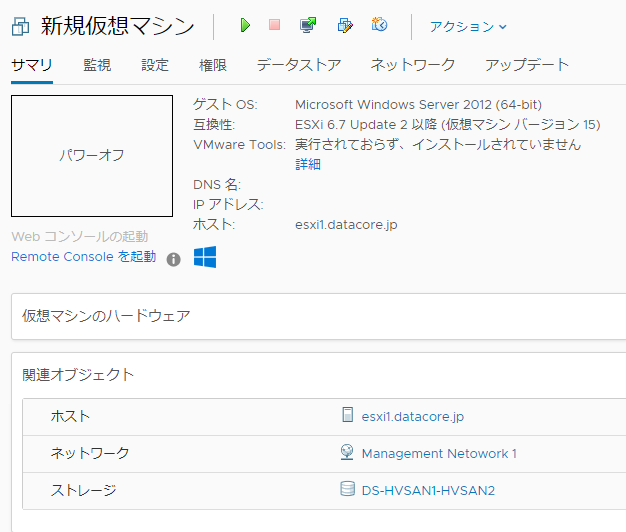This screenshot has height=532, width=626.
Task: Go to the 権限 tab
Action: 213,65
